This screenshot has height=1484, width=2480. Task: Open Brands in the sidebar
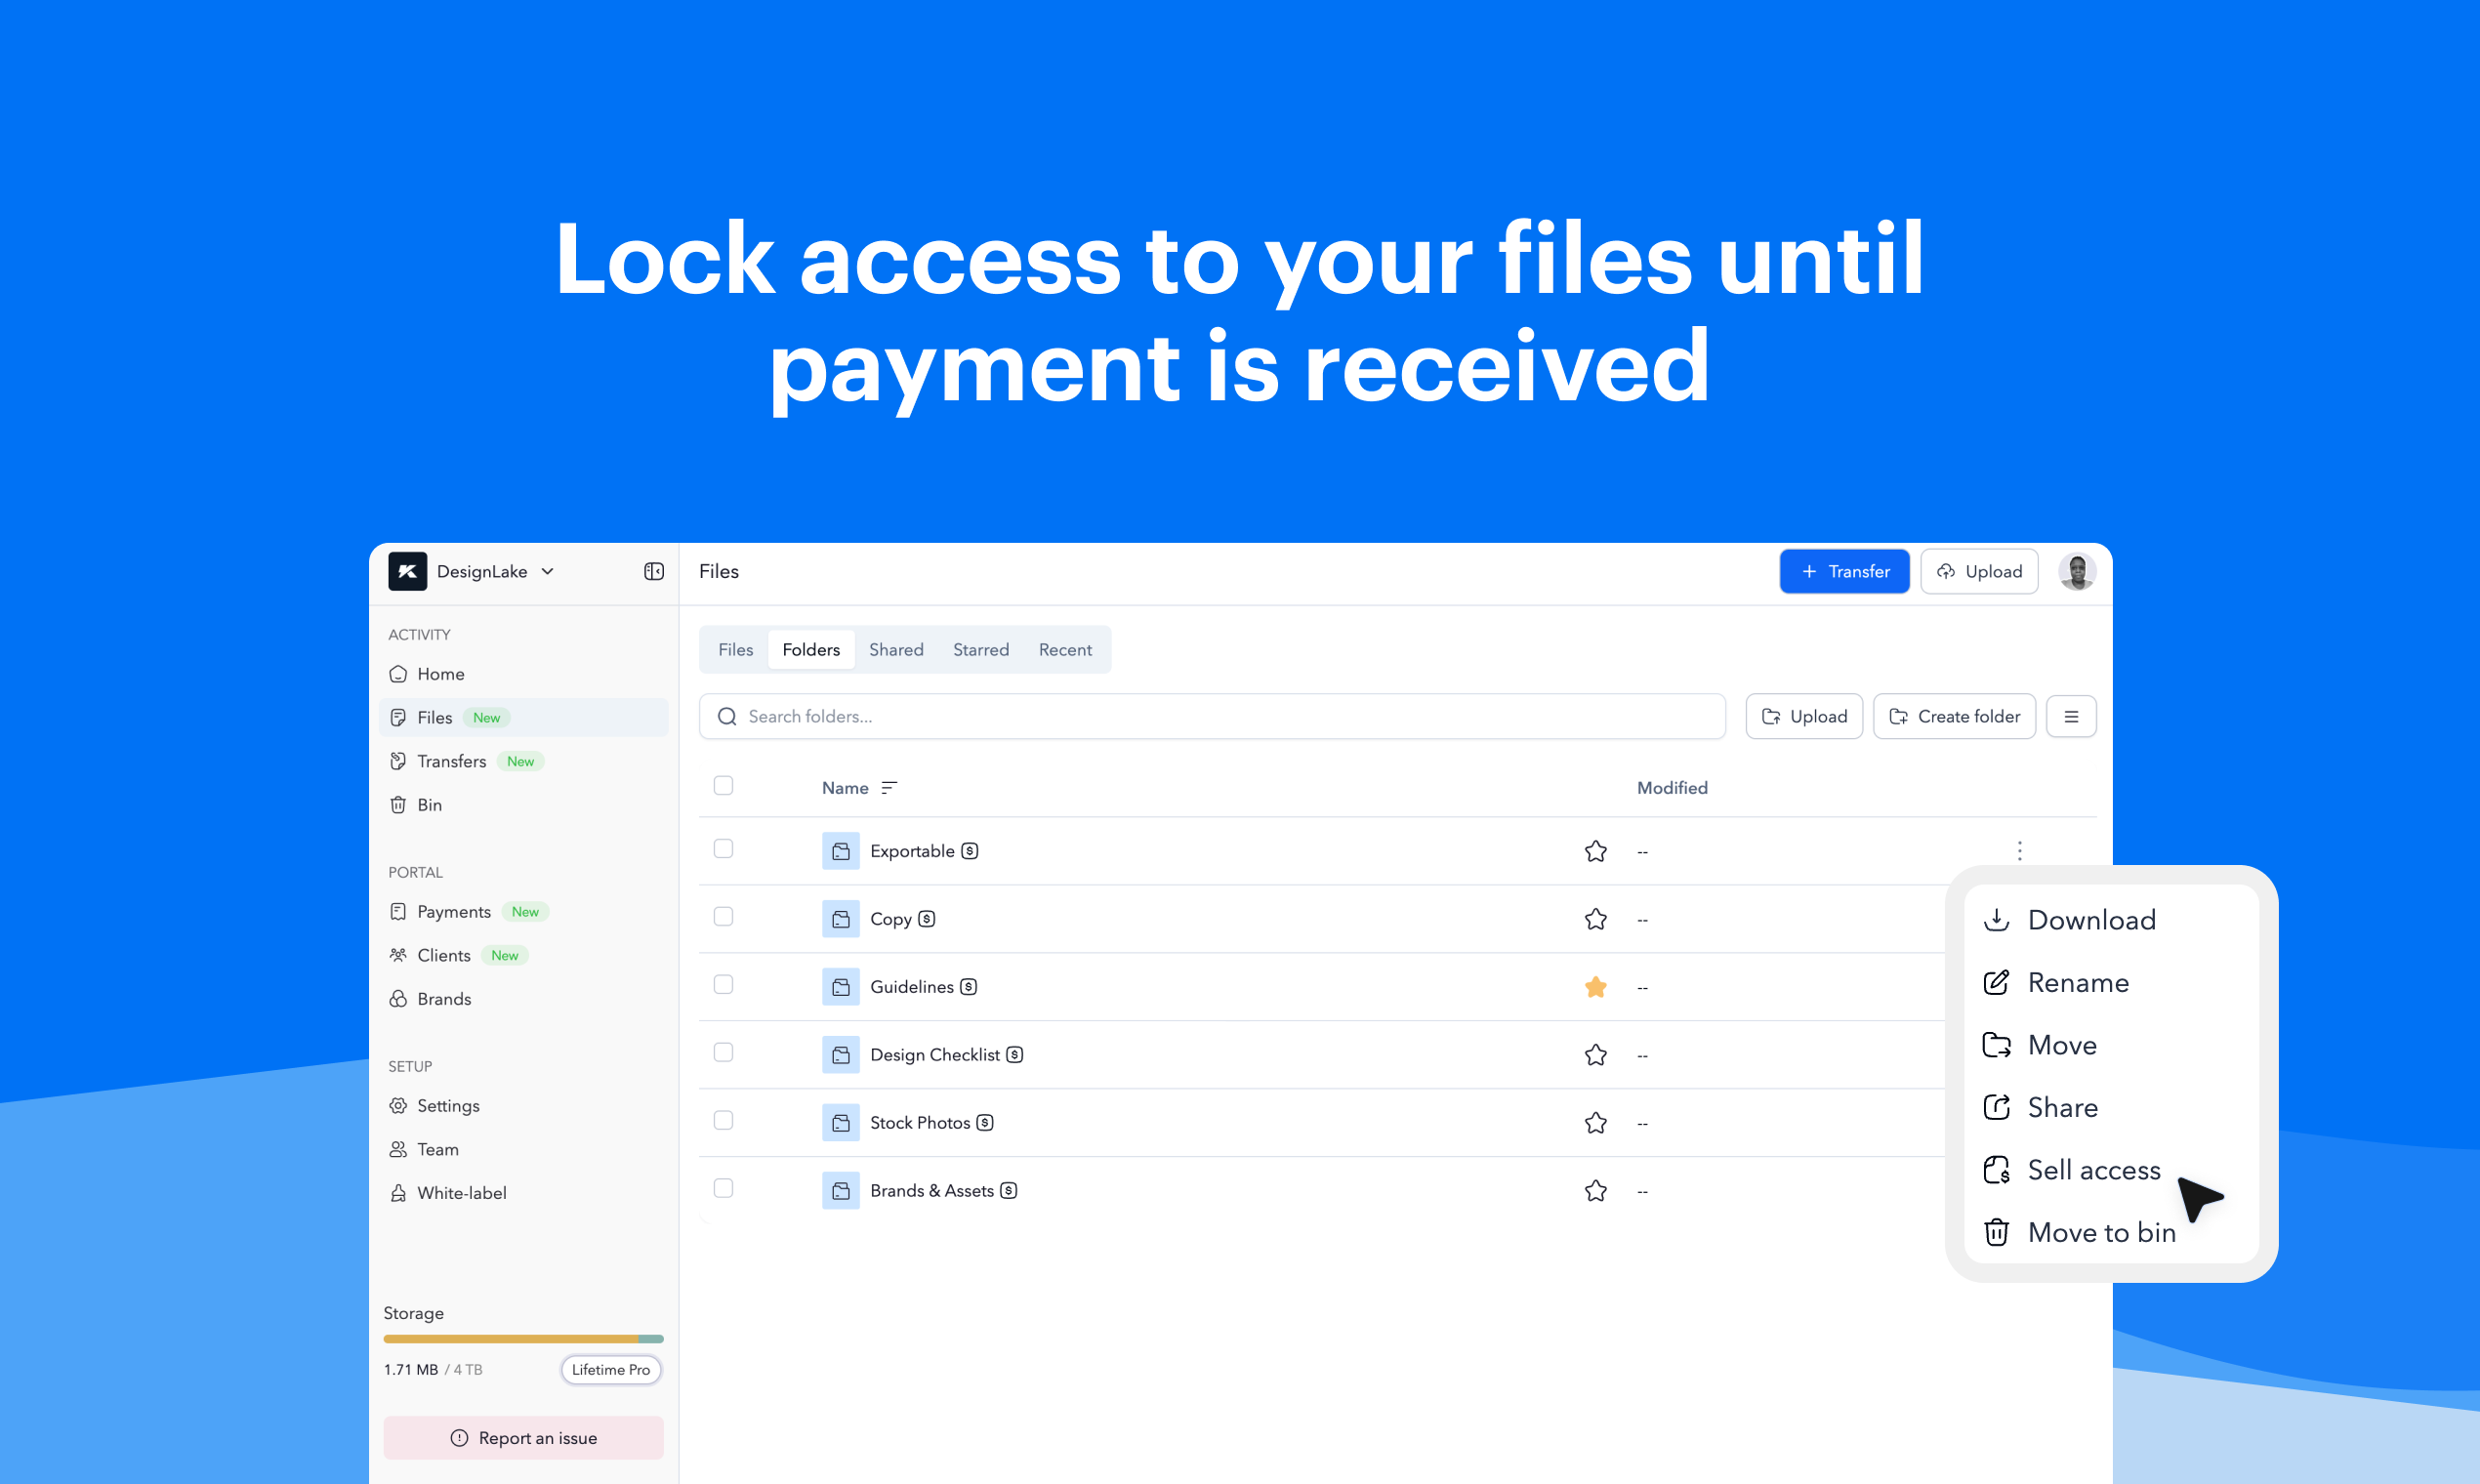[x=523, y=999]
